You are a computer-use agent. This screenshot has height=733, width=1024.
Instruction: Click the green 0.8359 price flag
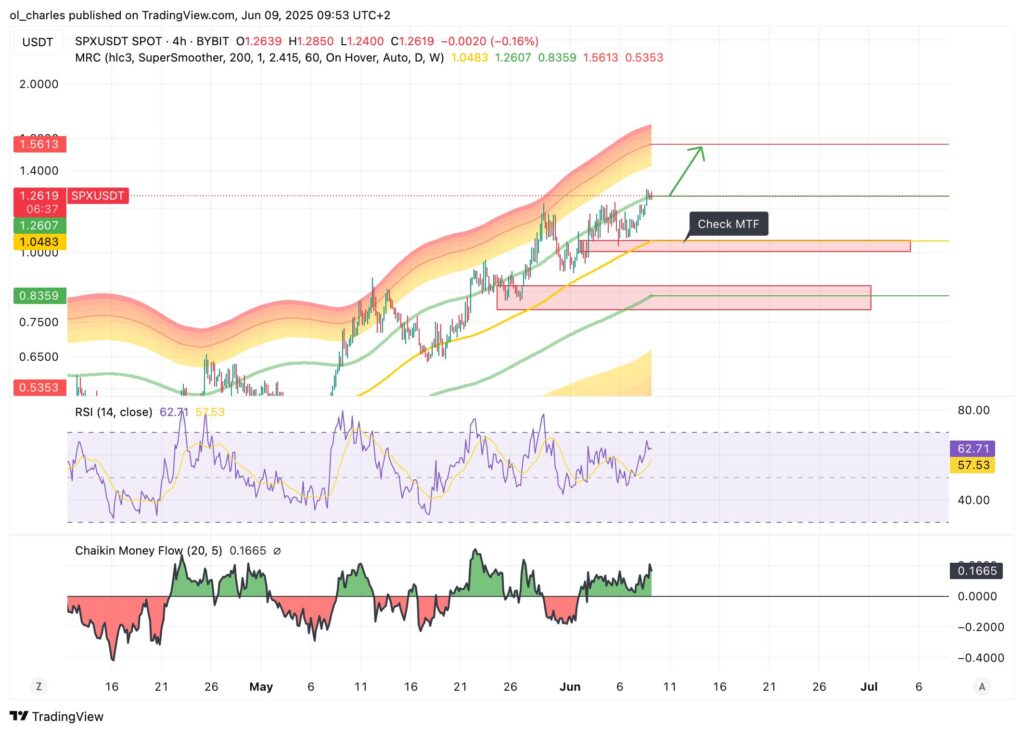[x=38, y=295]
